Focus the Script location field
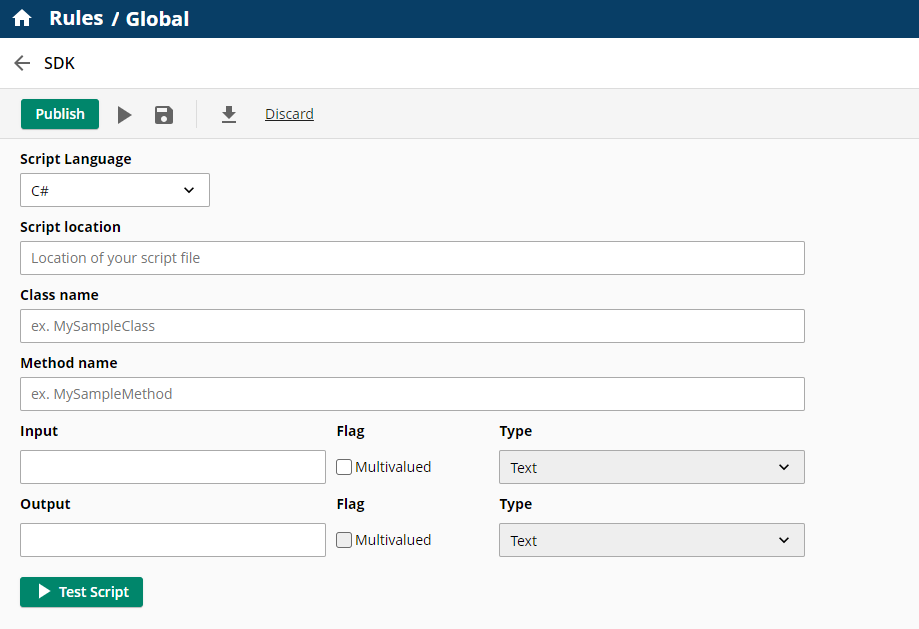The height and width of the screenshot is (629, 919). point(412,258)
